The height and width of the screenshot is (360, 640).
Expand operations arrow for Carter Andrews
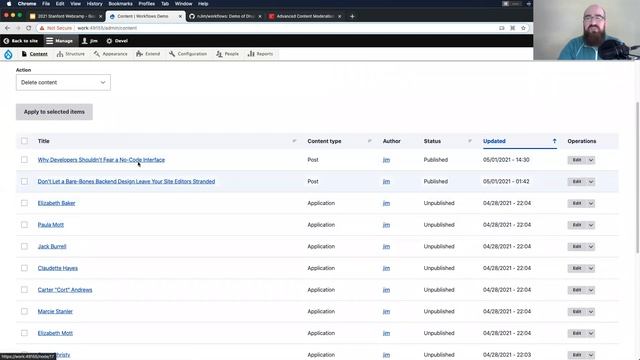591,290
